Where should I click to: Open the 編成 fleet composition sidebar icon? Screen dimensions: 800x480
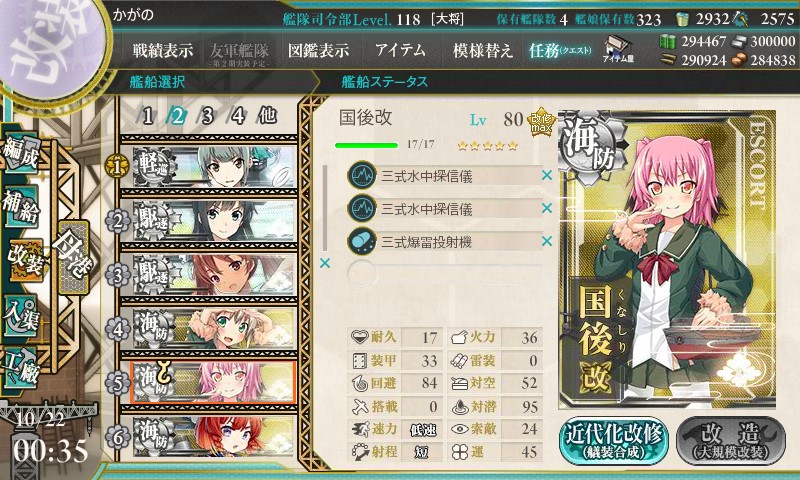click(21, 153)
